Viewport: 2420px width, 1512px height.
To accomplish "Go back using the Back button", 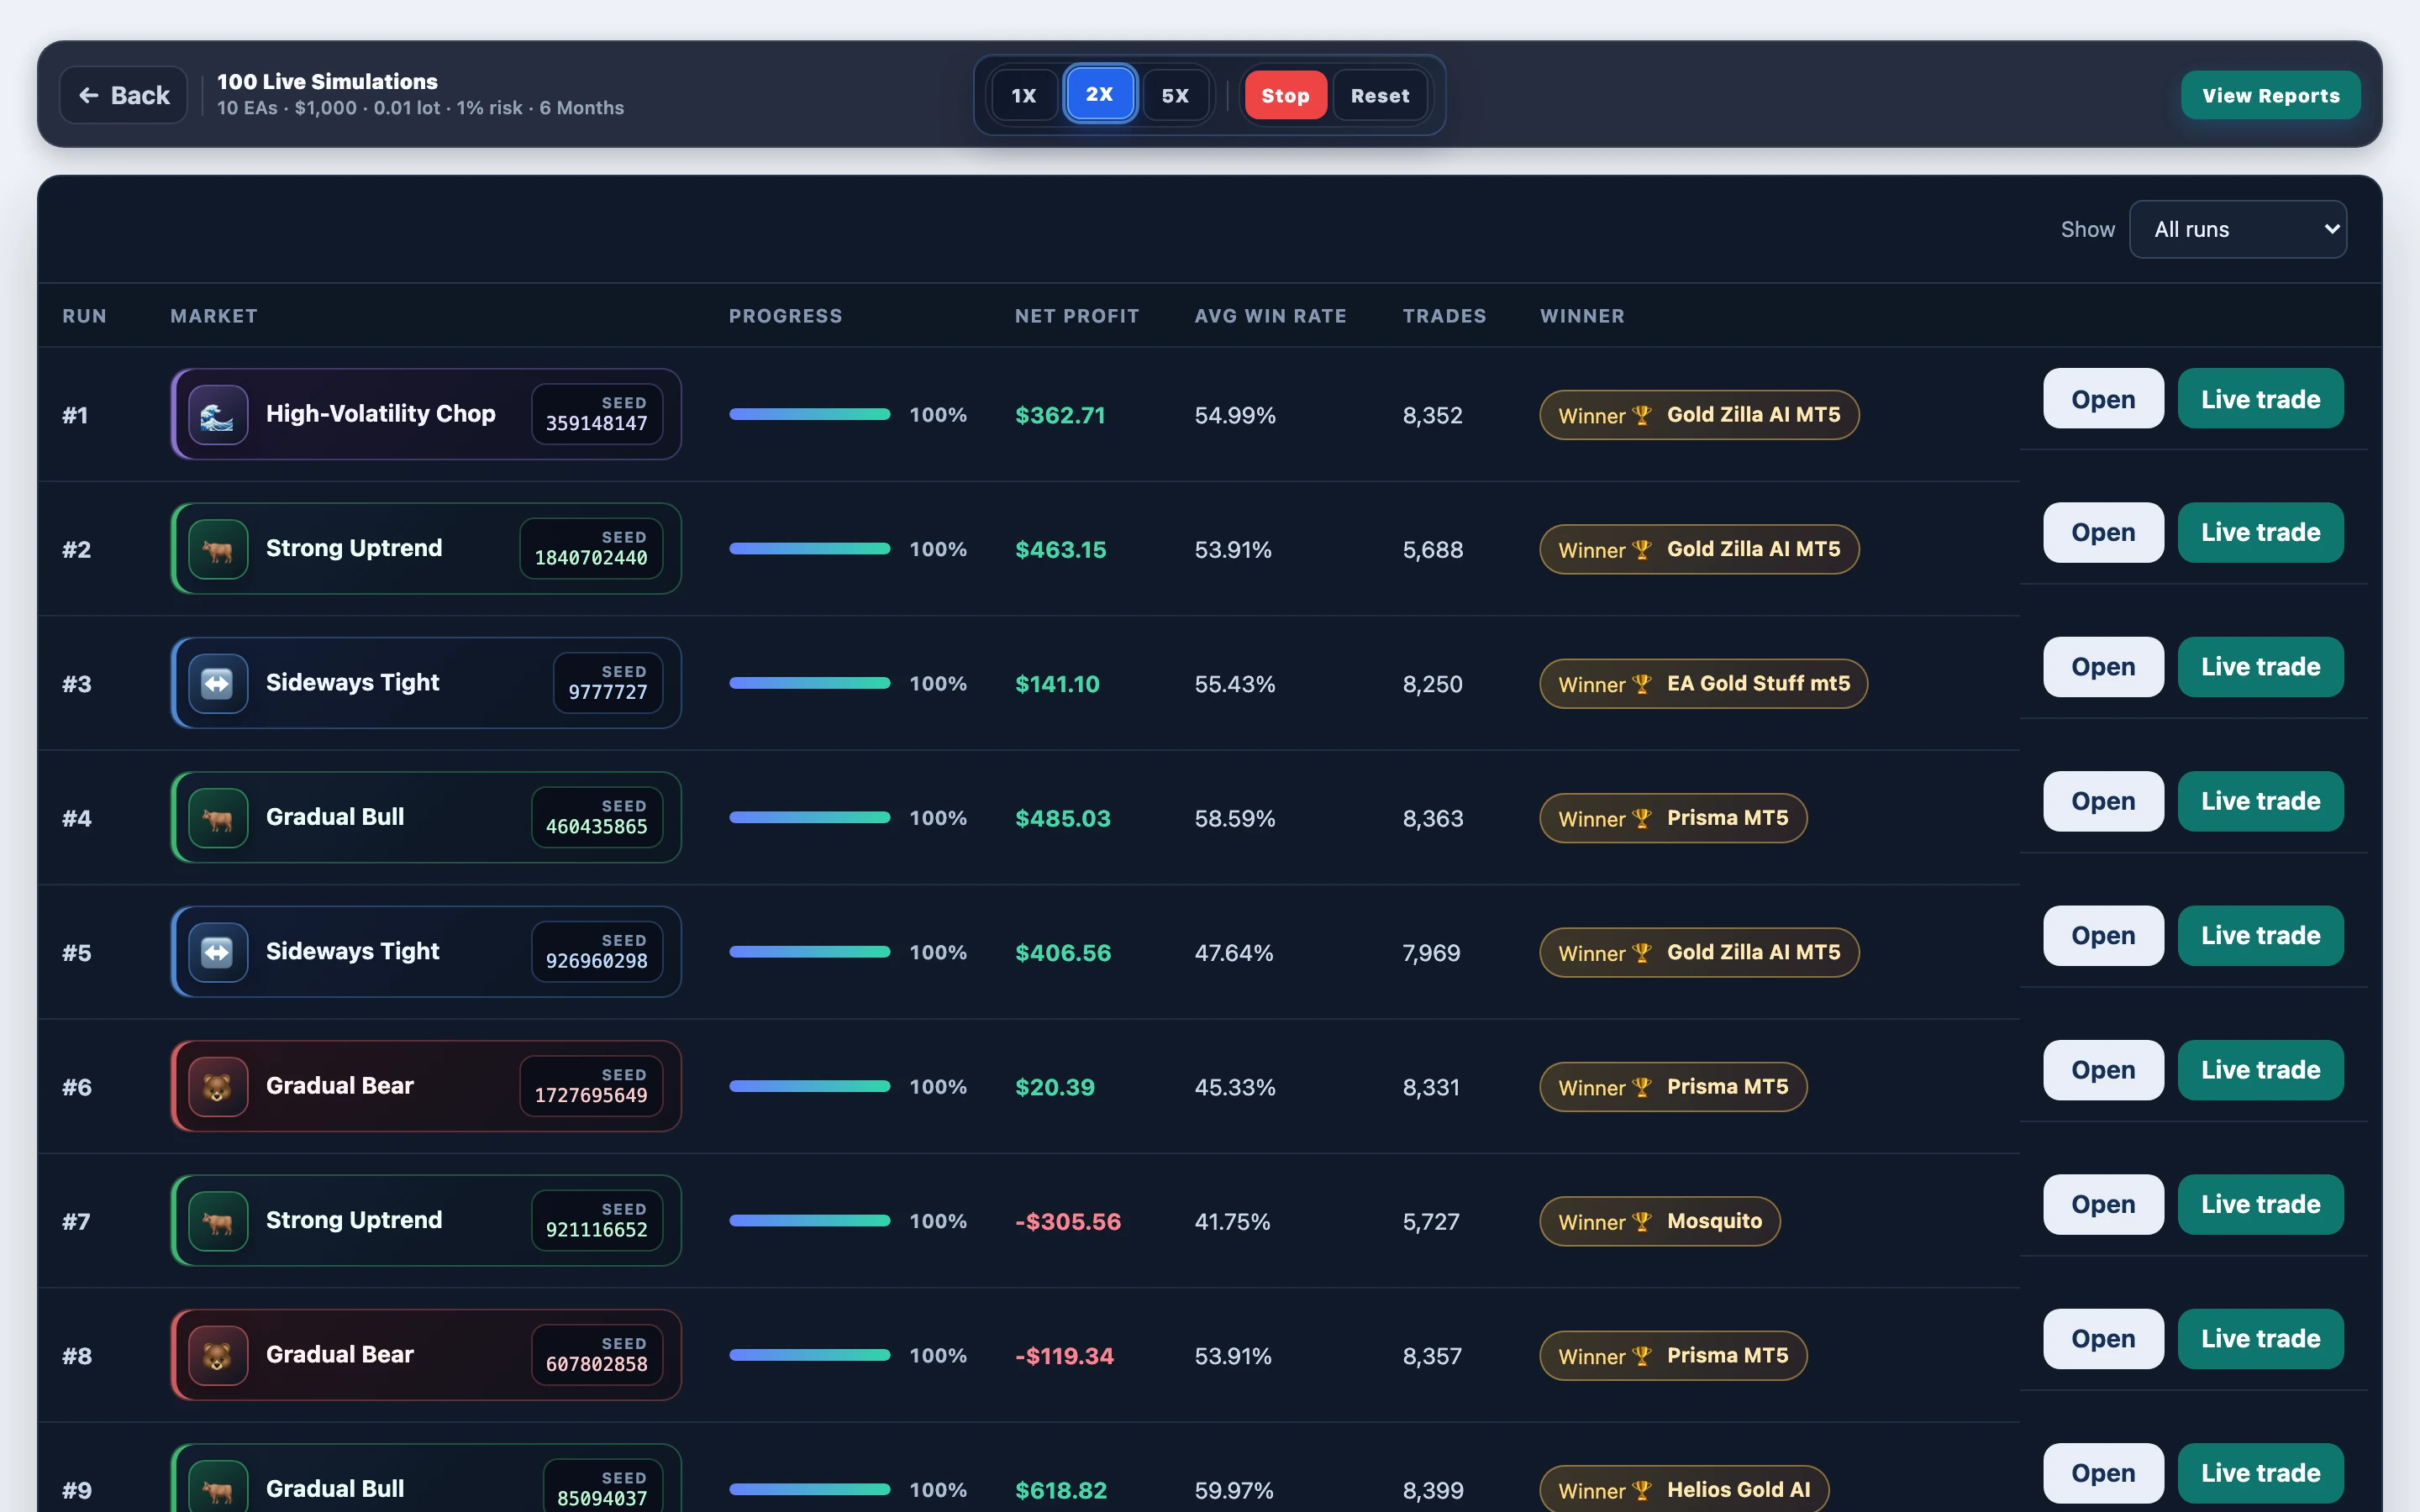I will [124, 95].
